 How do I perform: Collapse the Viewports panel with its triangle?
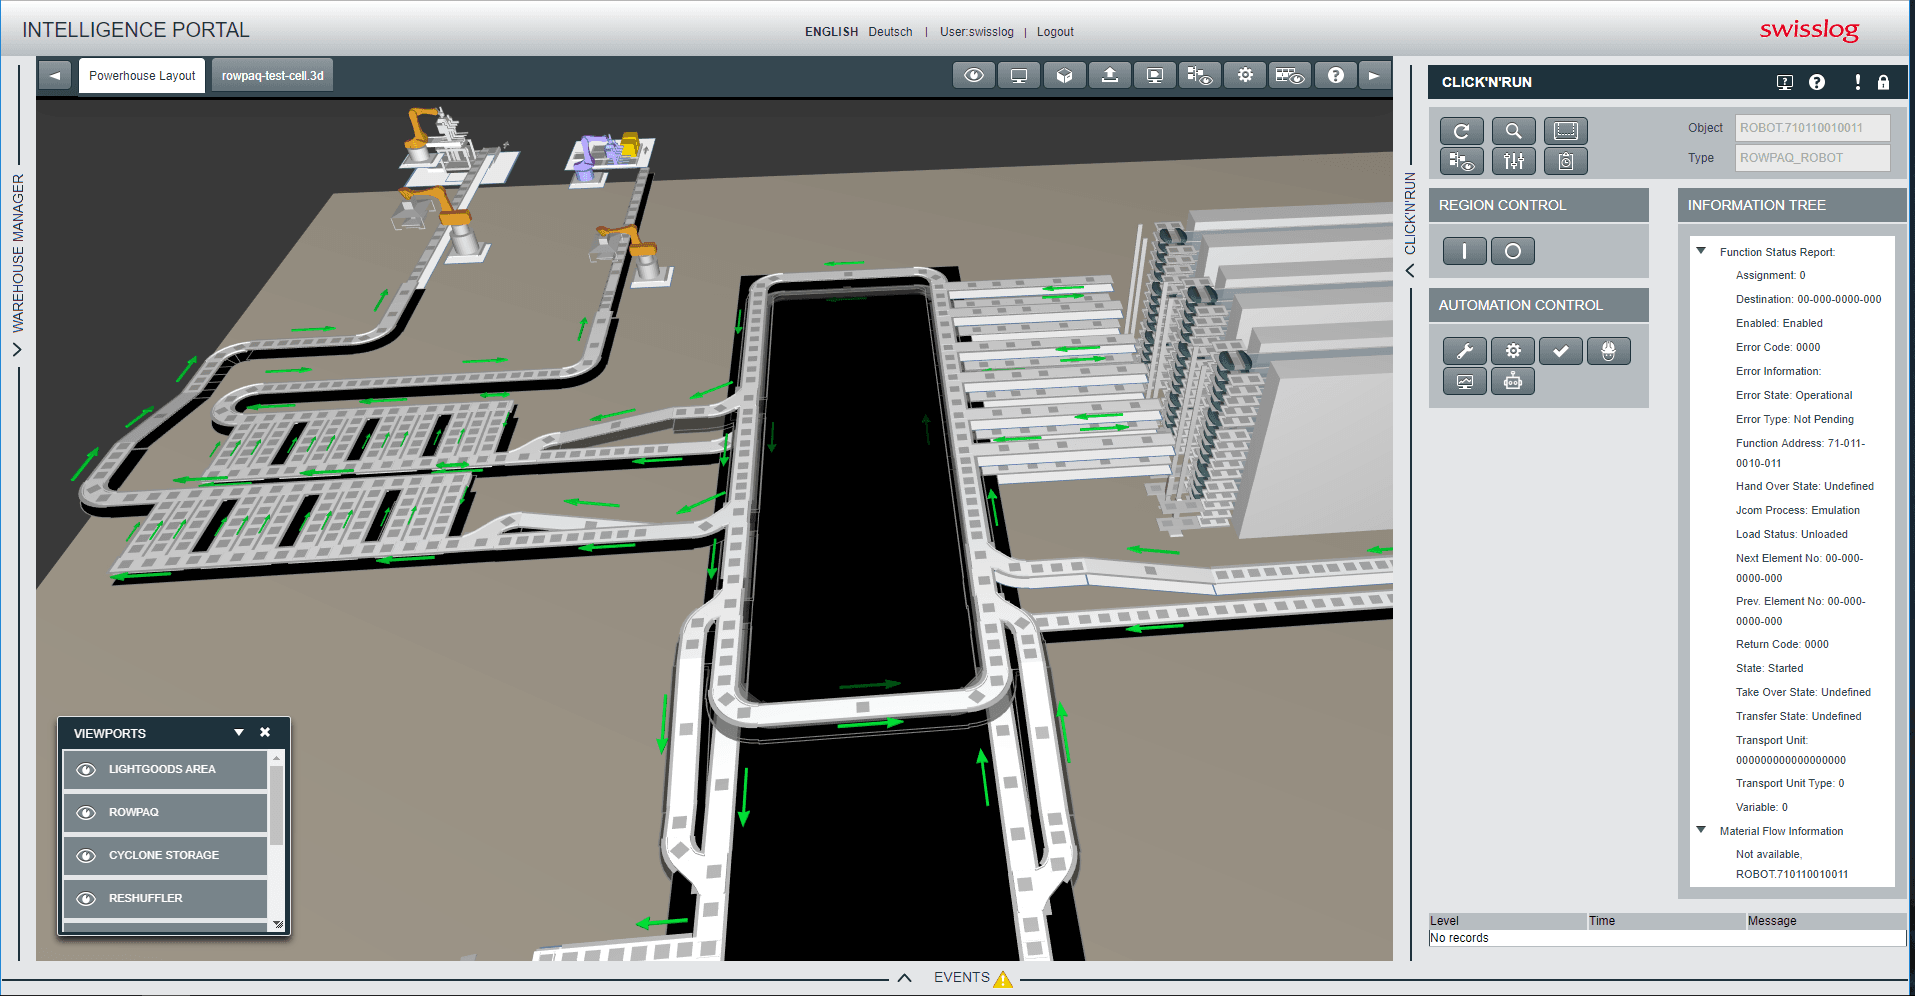(239, 733)
